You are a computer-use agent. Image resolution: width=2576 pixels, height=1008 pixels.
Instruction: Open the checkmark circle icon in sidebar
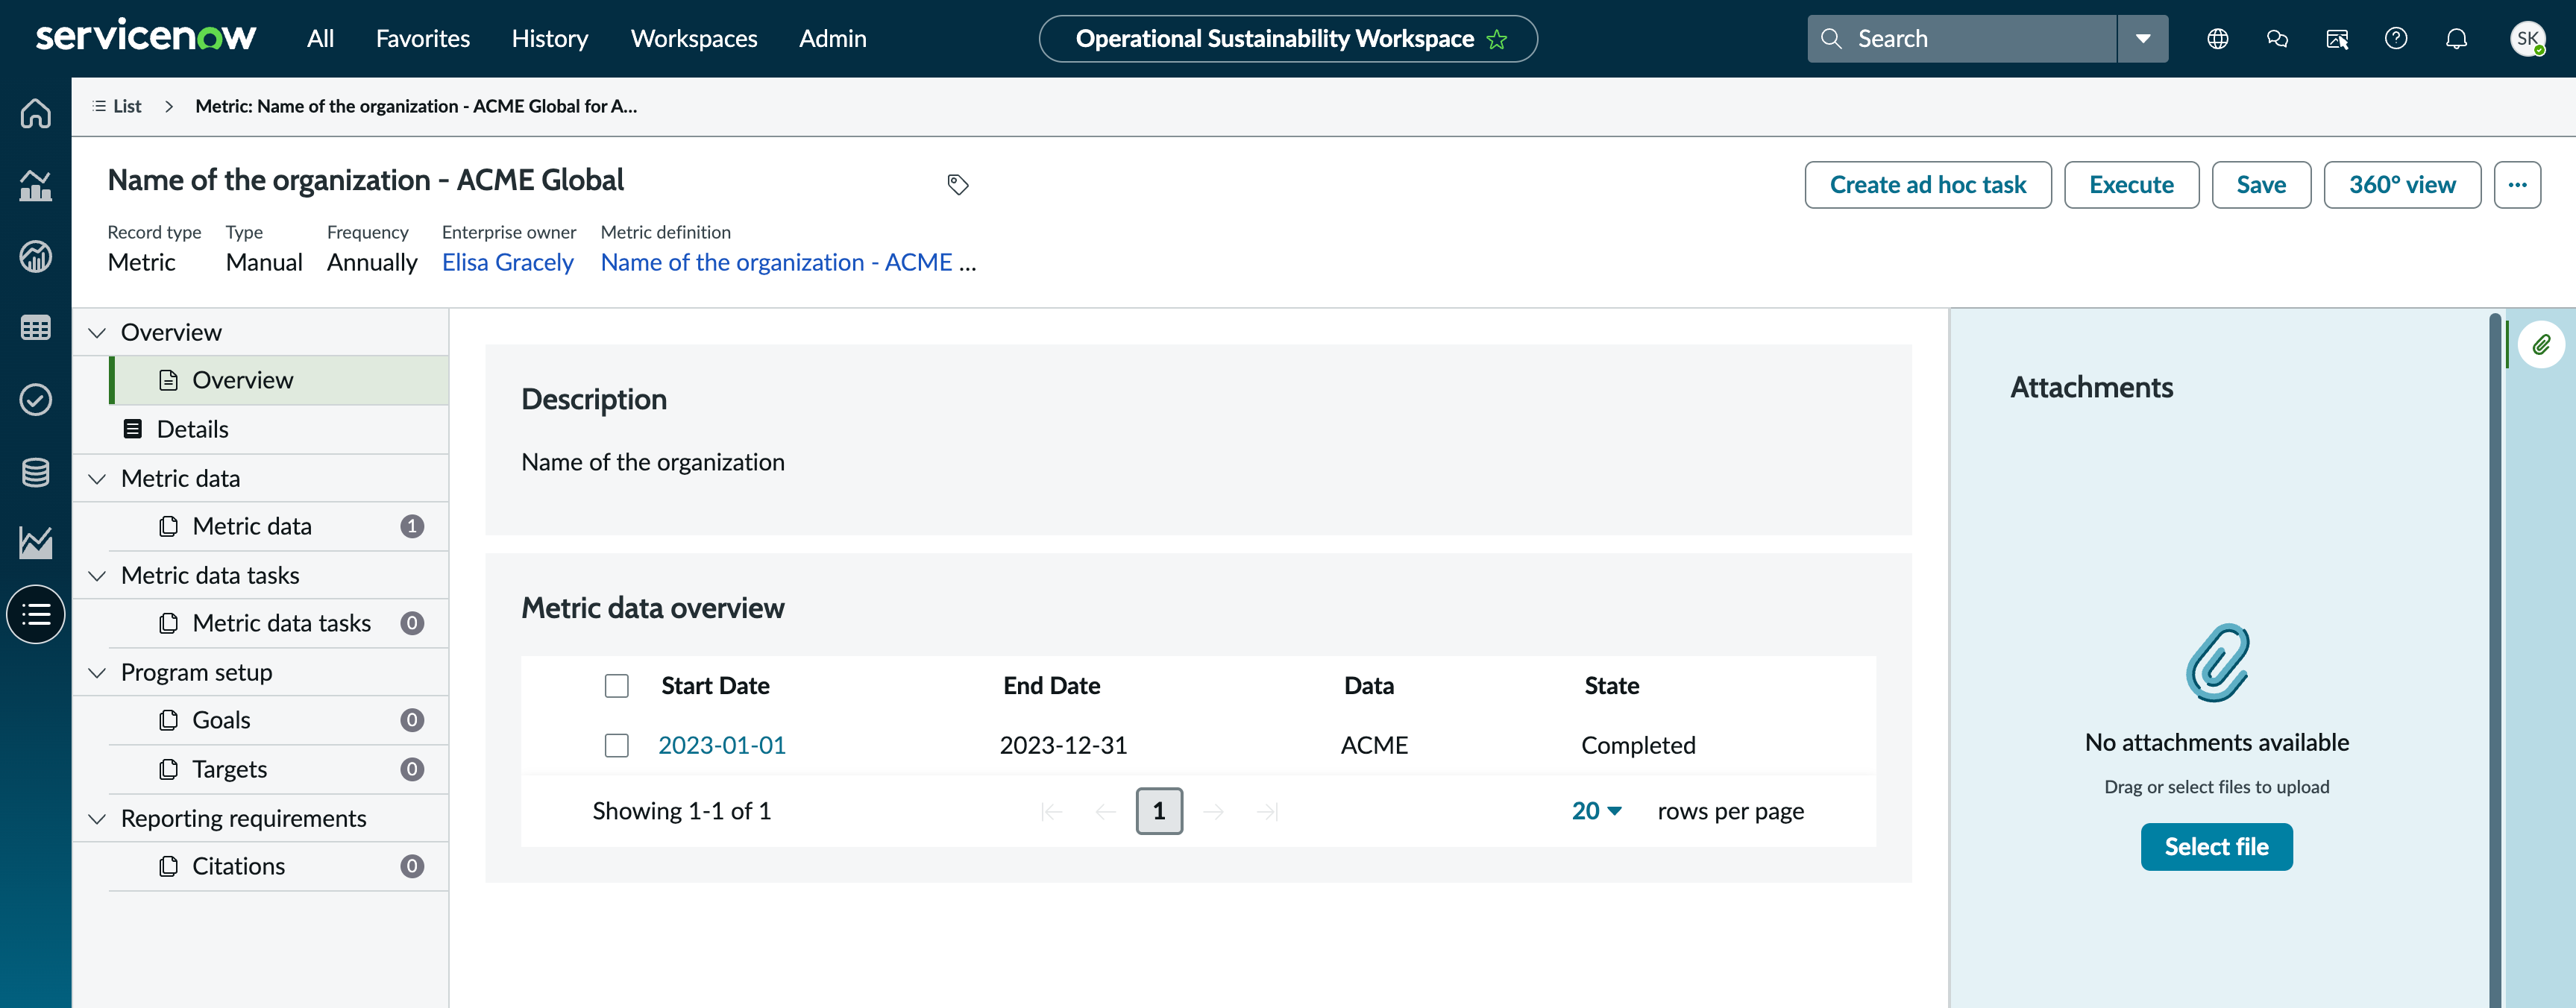click(x=36, y=400)
